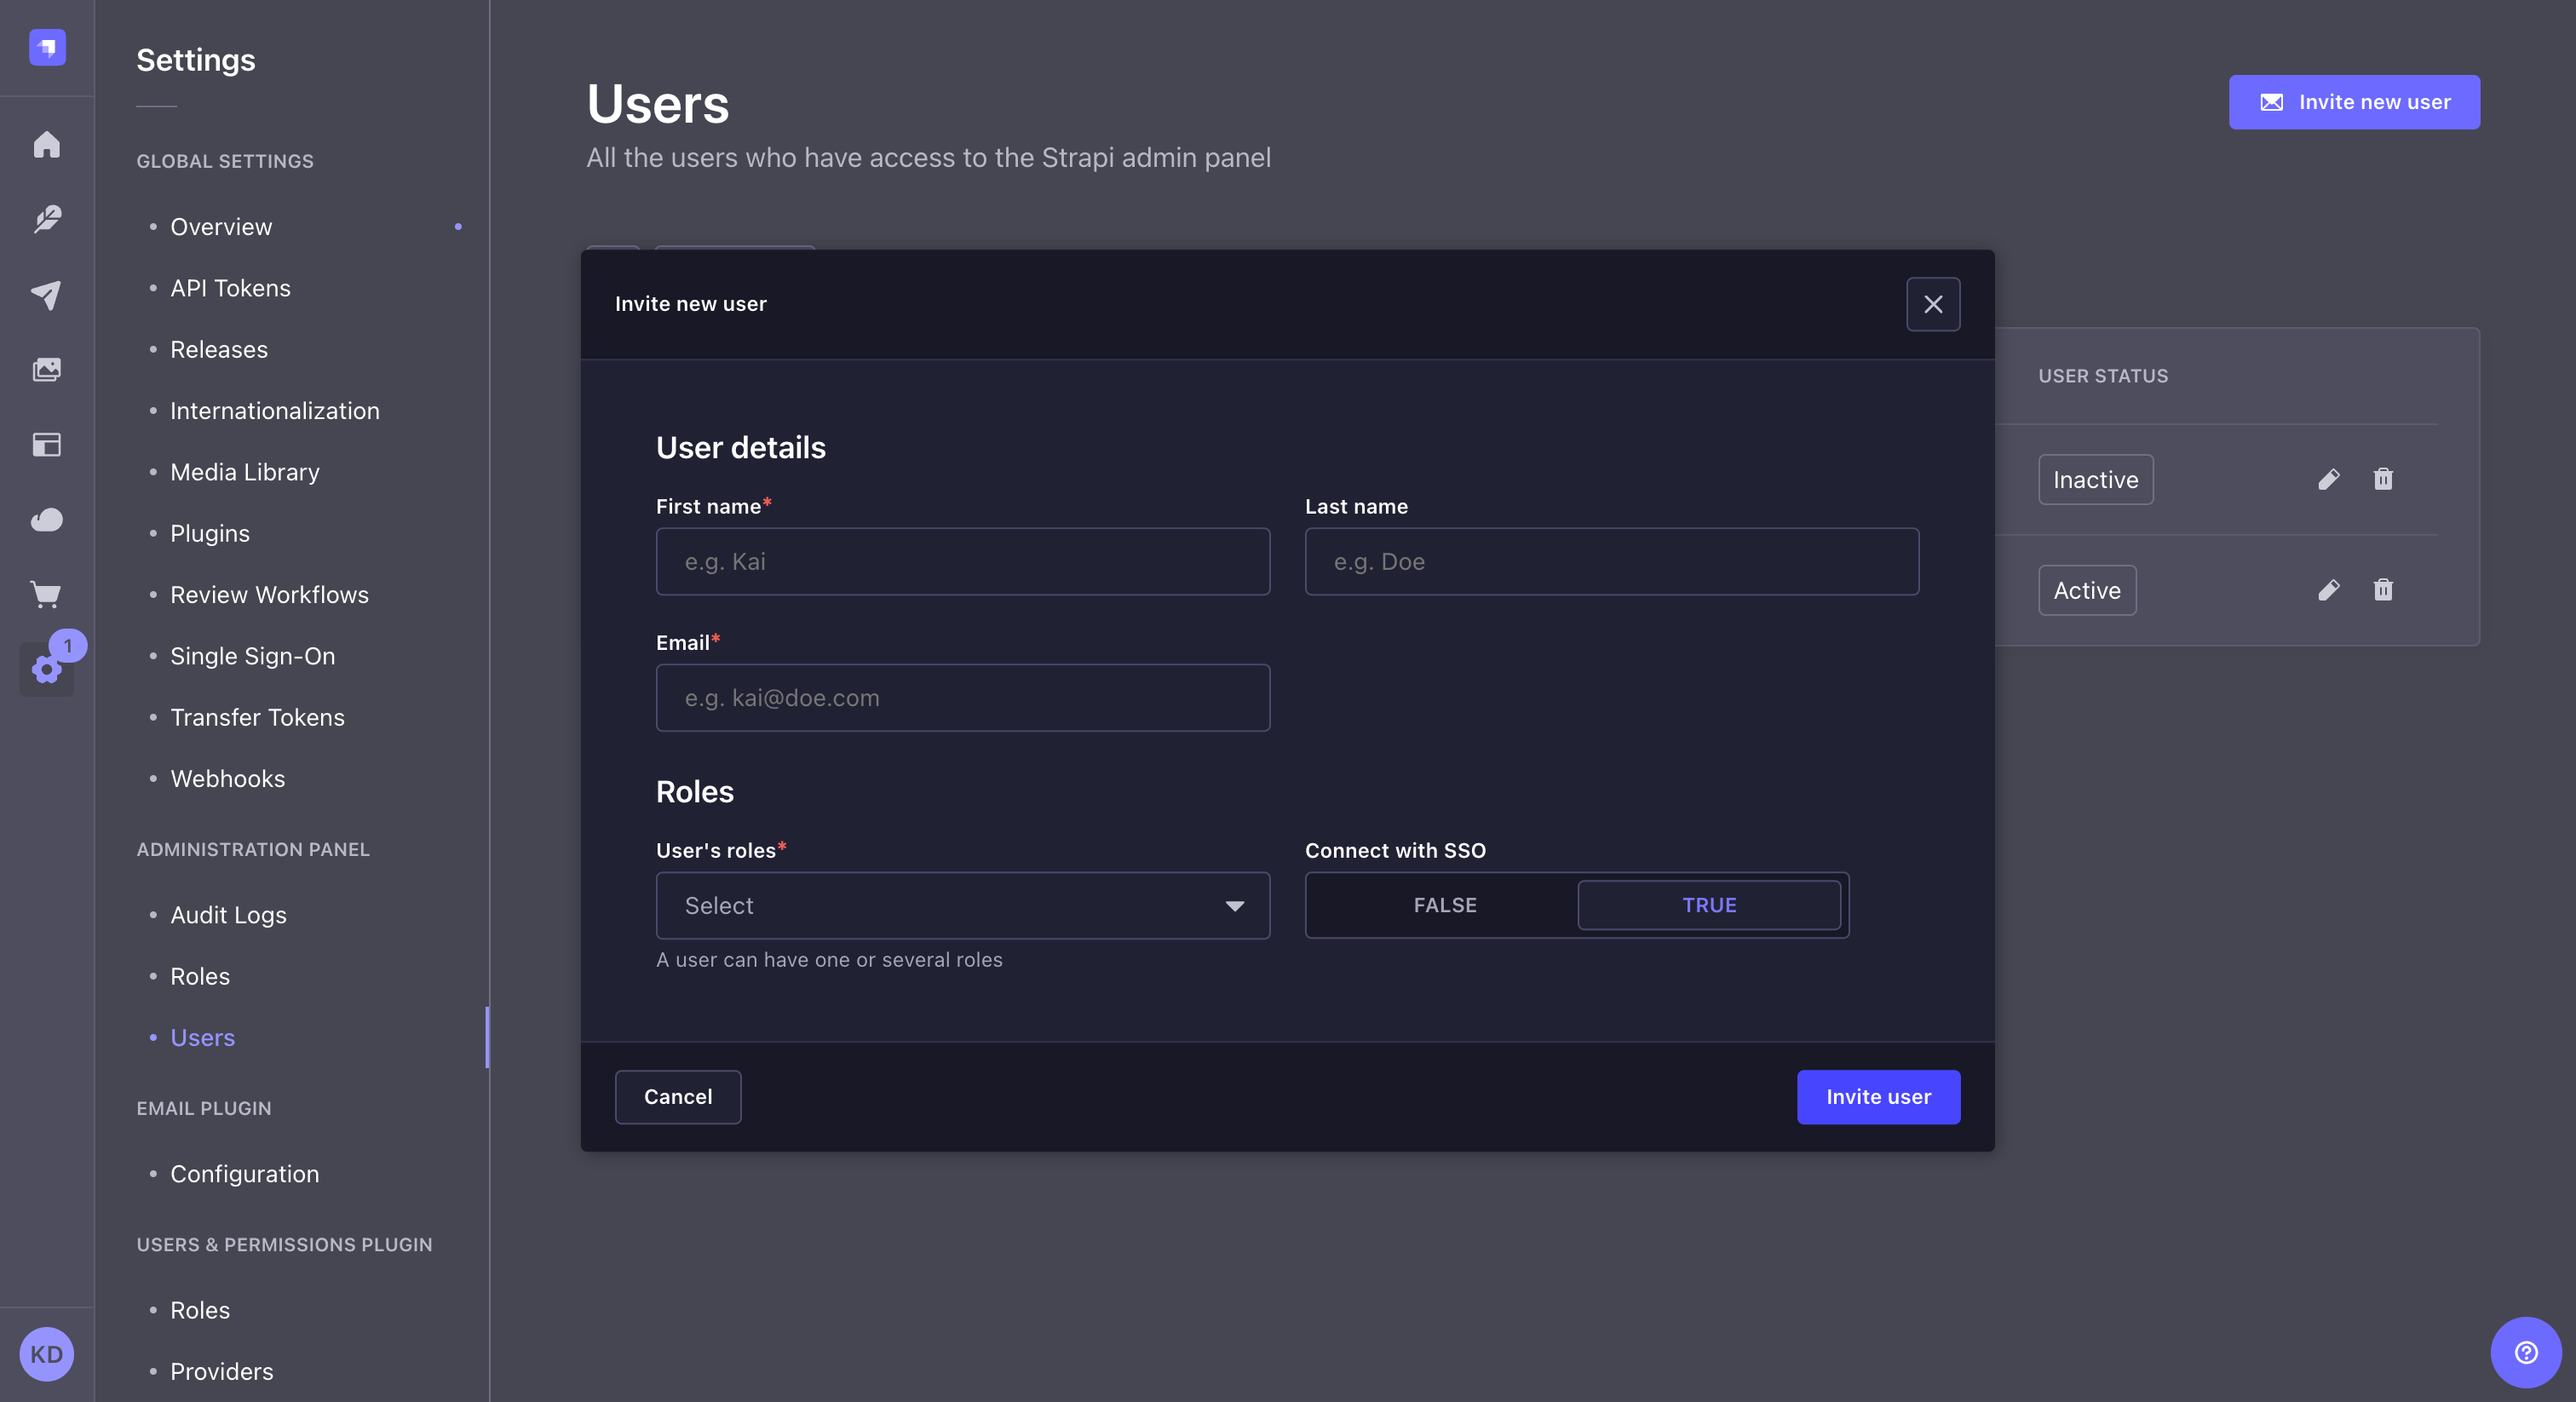Open Strapi Cloud via the cloud icon
This screenshot has width=2576, height=1402.
coord(46,518)
